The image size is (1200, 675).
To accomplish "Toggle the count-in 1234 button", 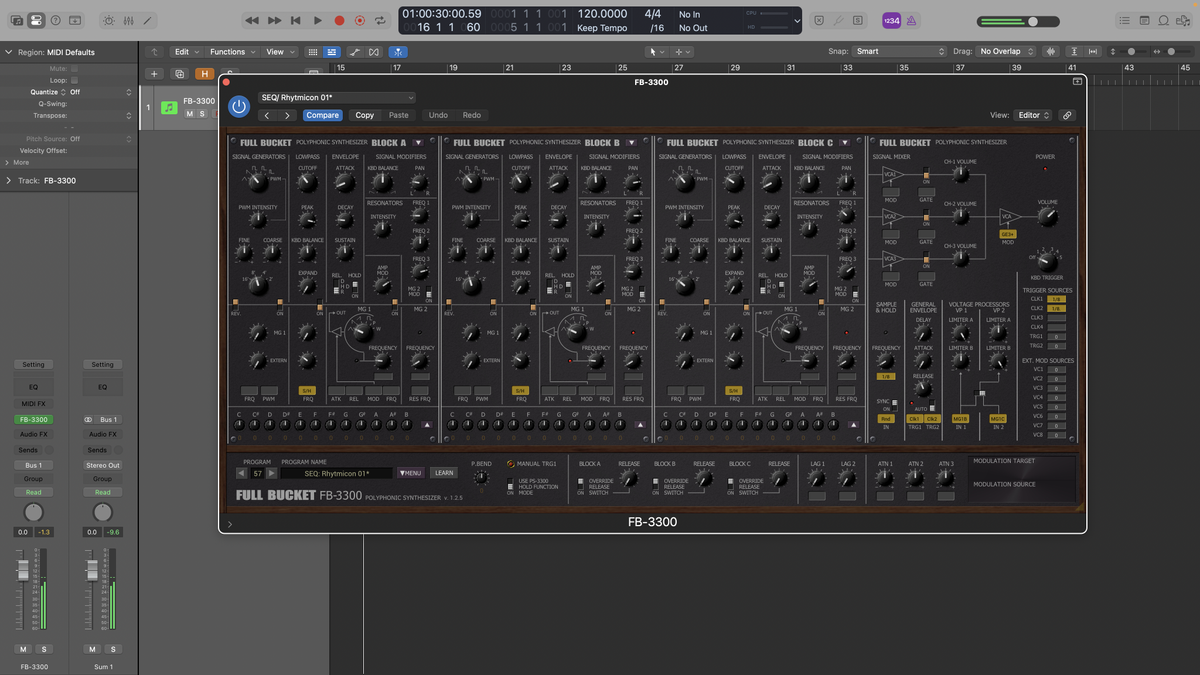I will (x=891, y=20).
